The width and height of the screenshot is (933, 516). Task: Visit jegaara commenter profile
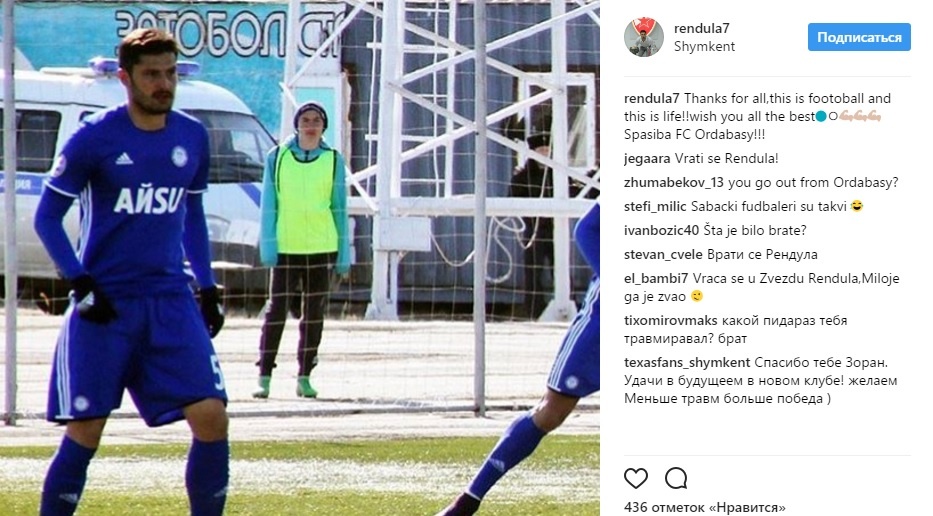tap(647, 159)
